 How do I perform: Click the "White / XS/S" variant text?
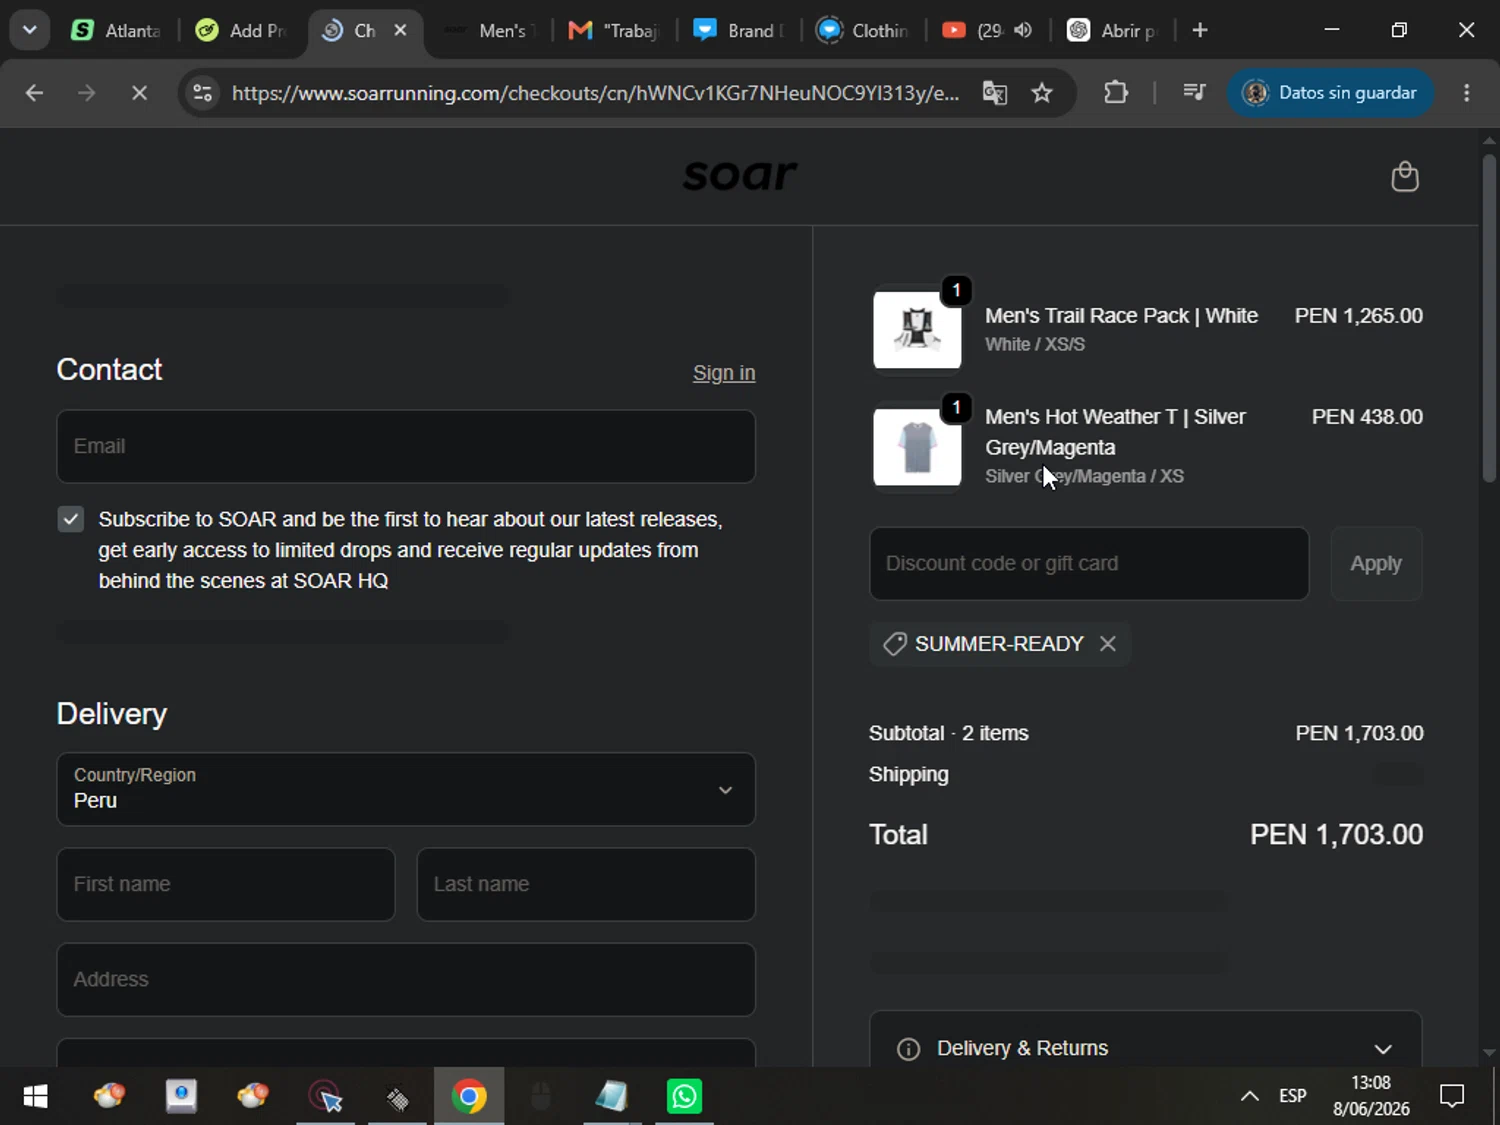click(1035, 344)
